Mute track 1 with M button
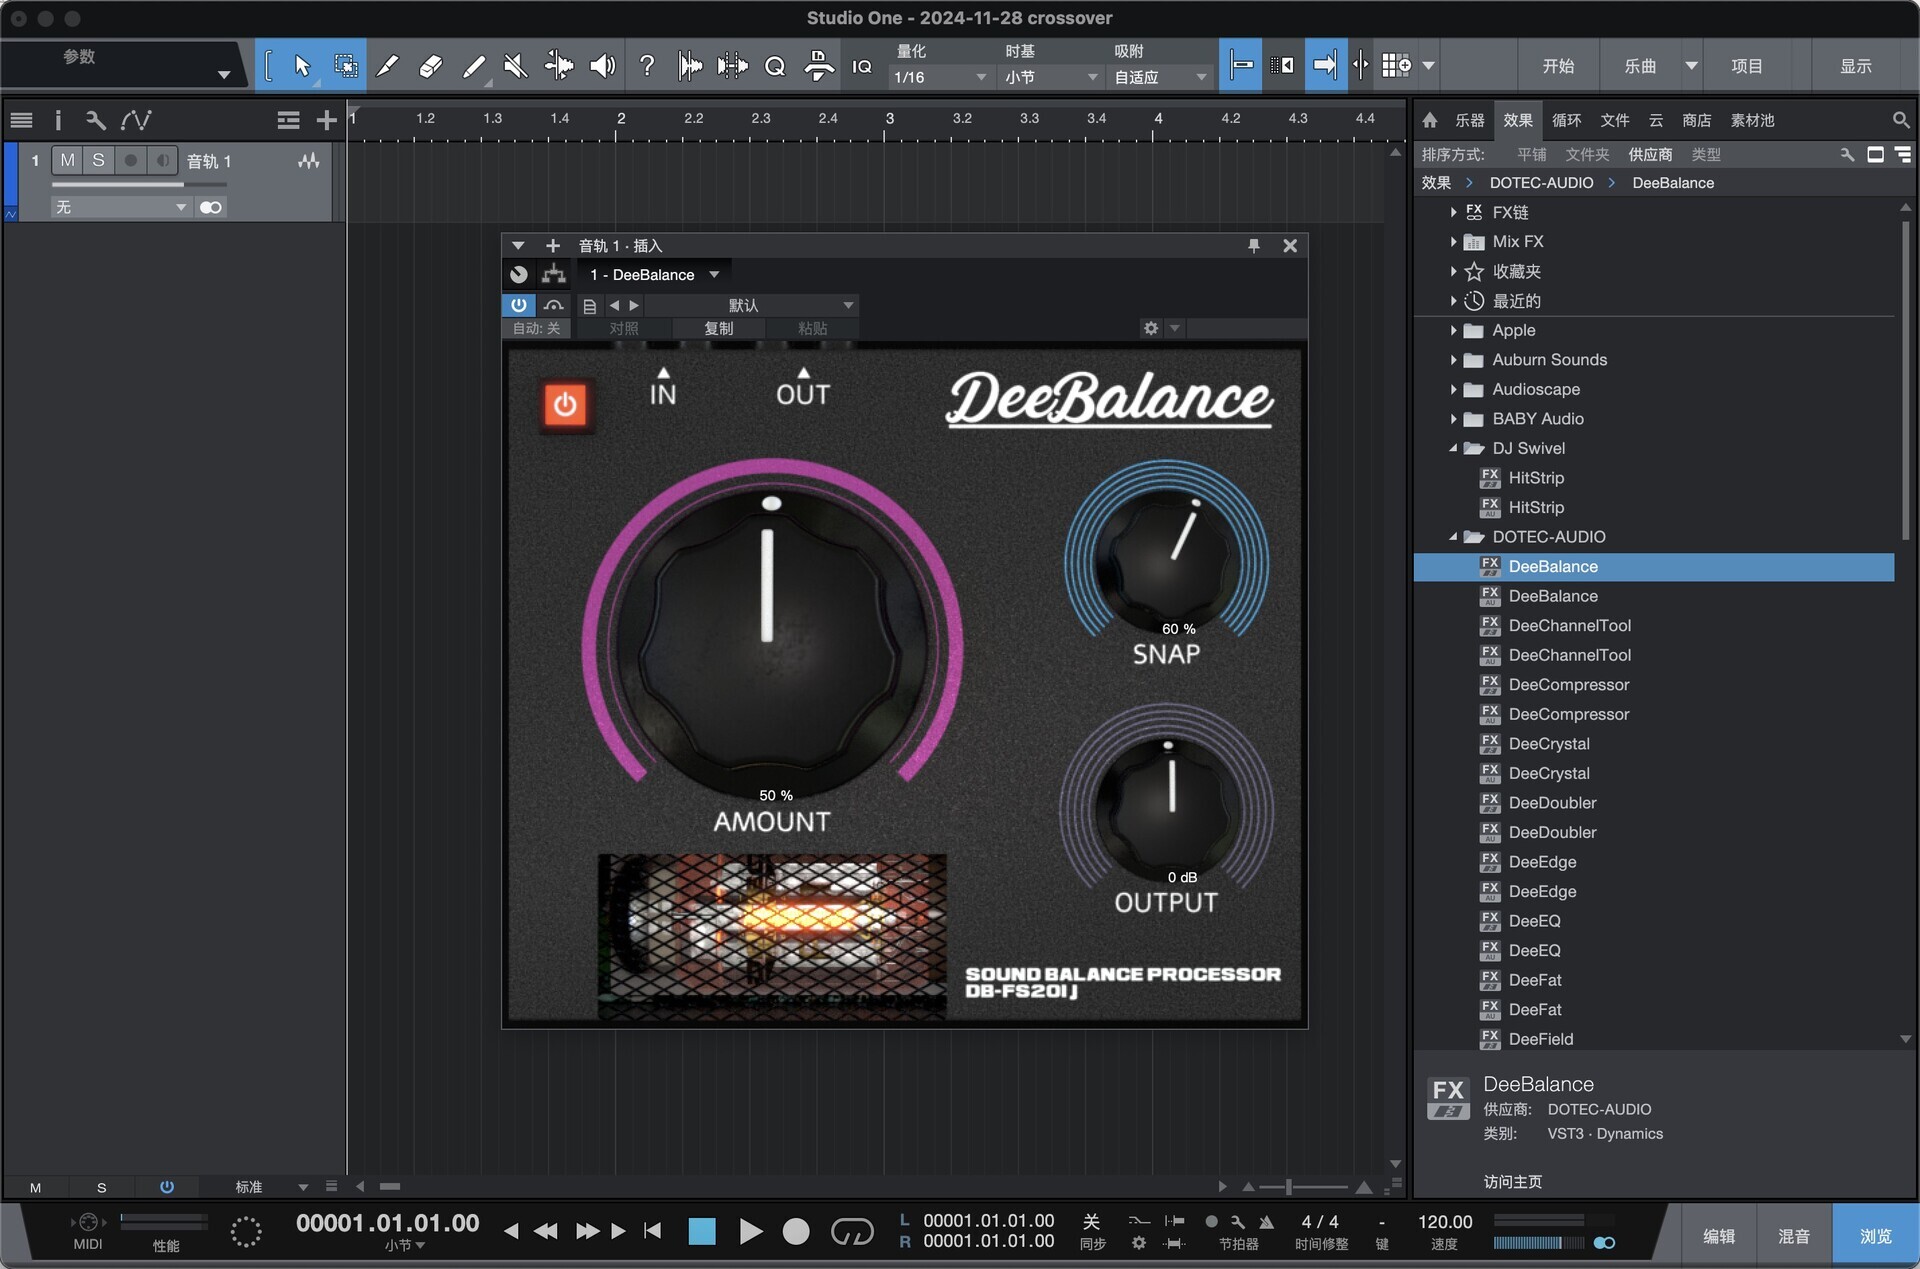 point(67,160)
